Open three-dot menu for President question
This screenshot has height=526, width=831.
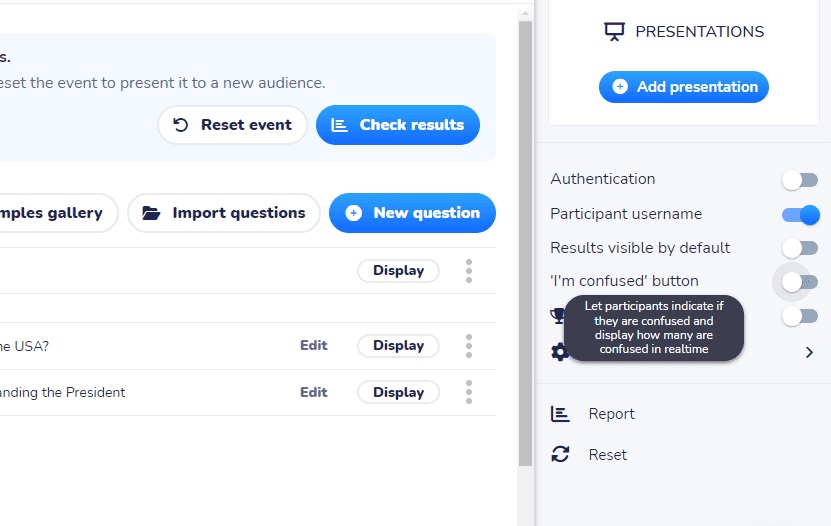click(x=468, y=393)
